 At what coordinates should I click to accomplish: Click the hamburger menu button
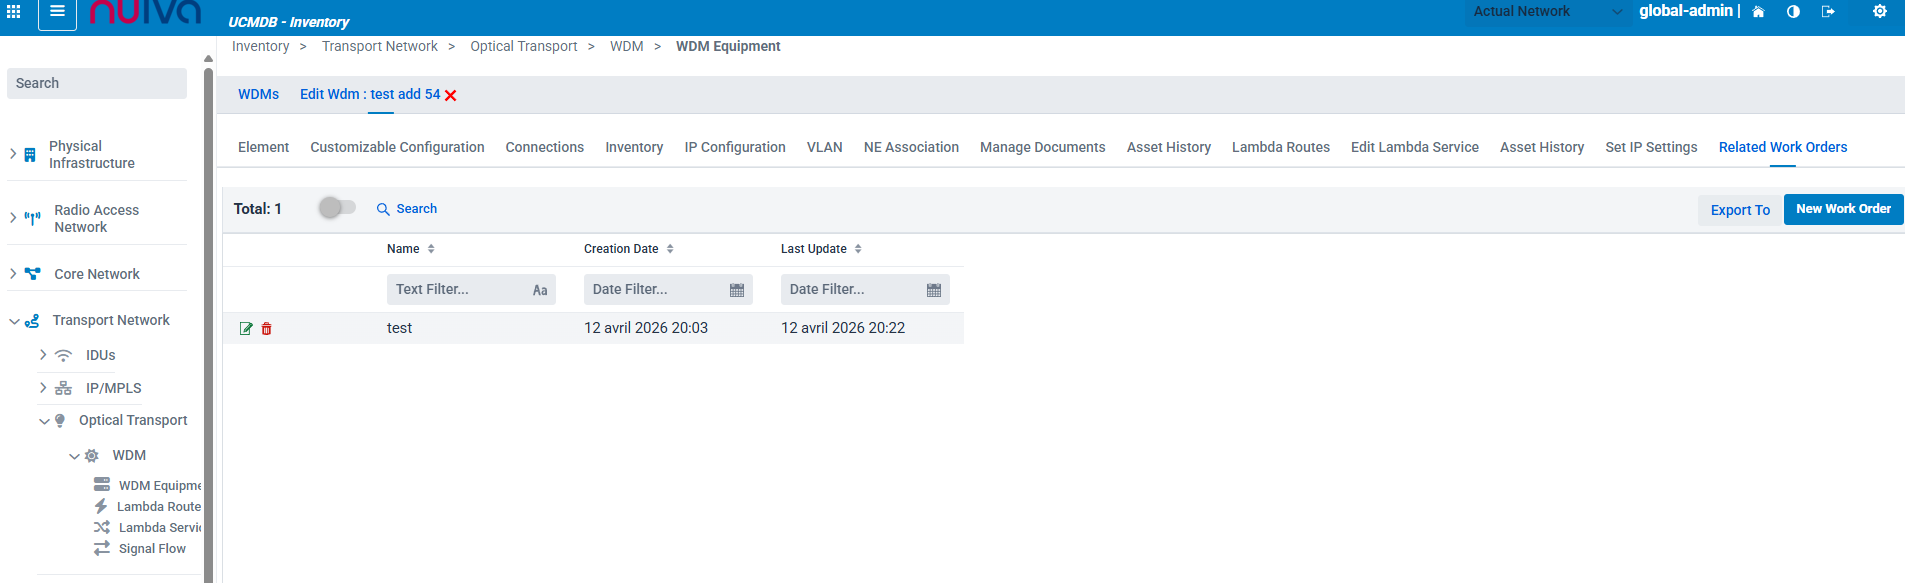pyautogui.click(x=57, y=12)
